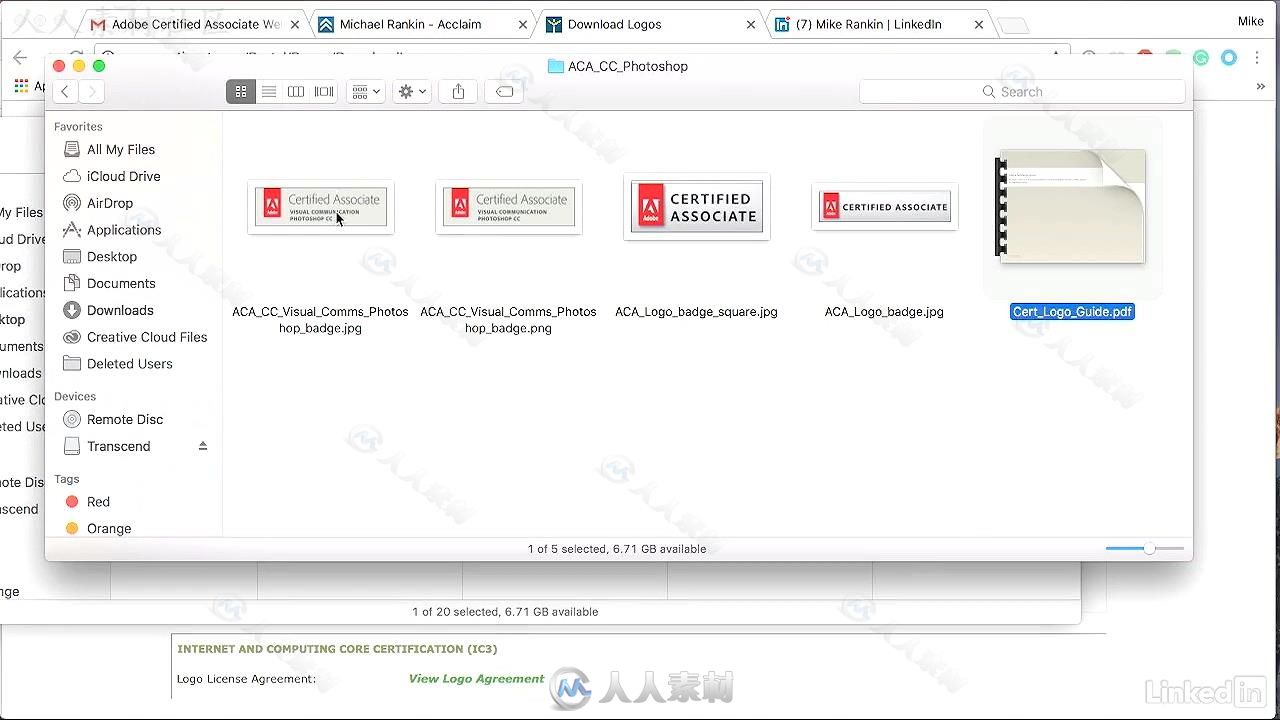
Task: Switch Finder to icon view
Action: (241, 92)
